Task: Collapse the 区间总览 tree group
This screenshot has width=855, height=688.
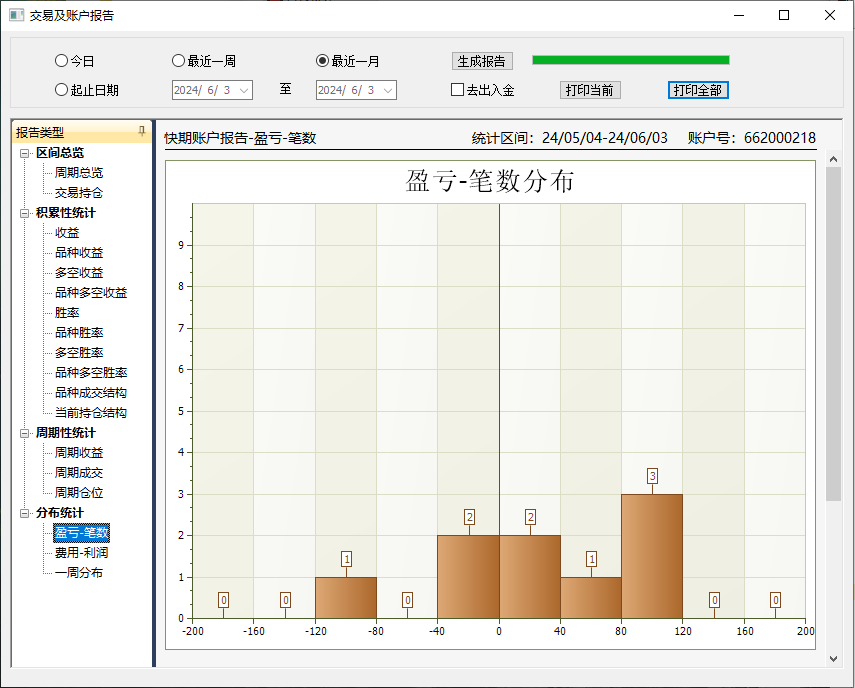Action: click(25, 153)
